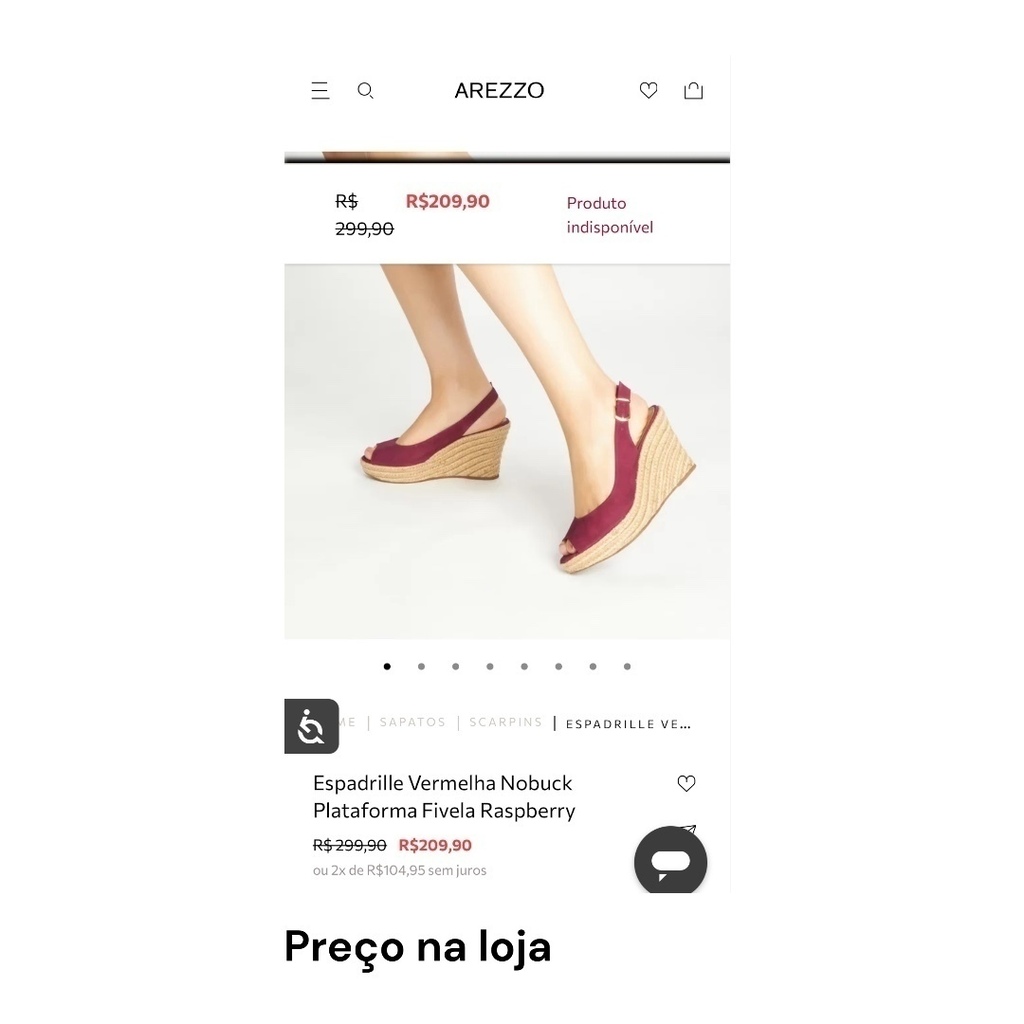Click the Produto indisponível label
This screenshot has width=1024, height=1024.
click(x=610, y=215)
